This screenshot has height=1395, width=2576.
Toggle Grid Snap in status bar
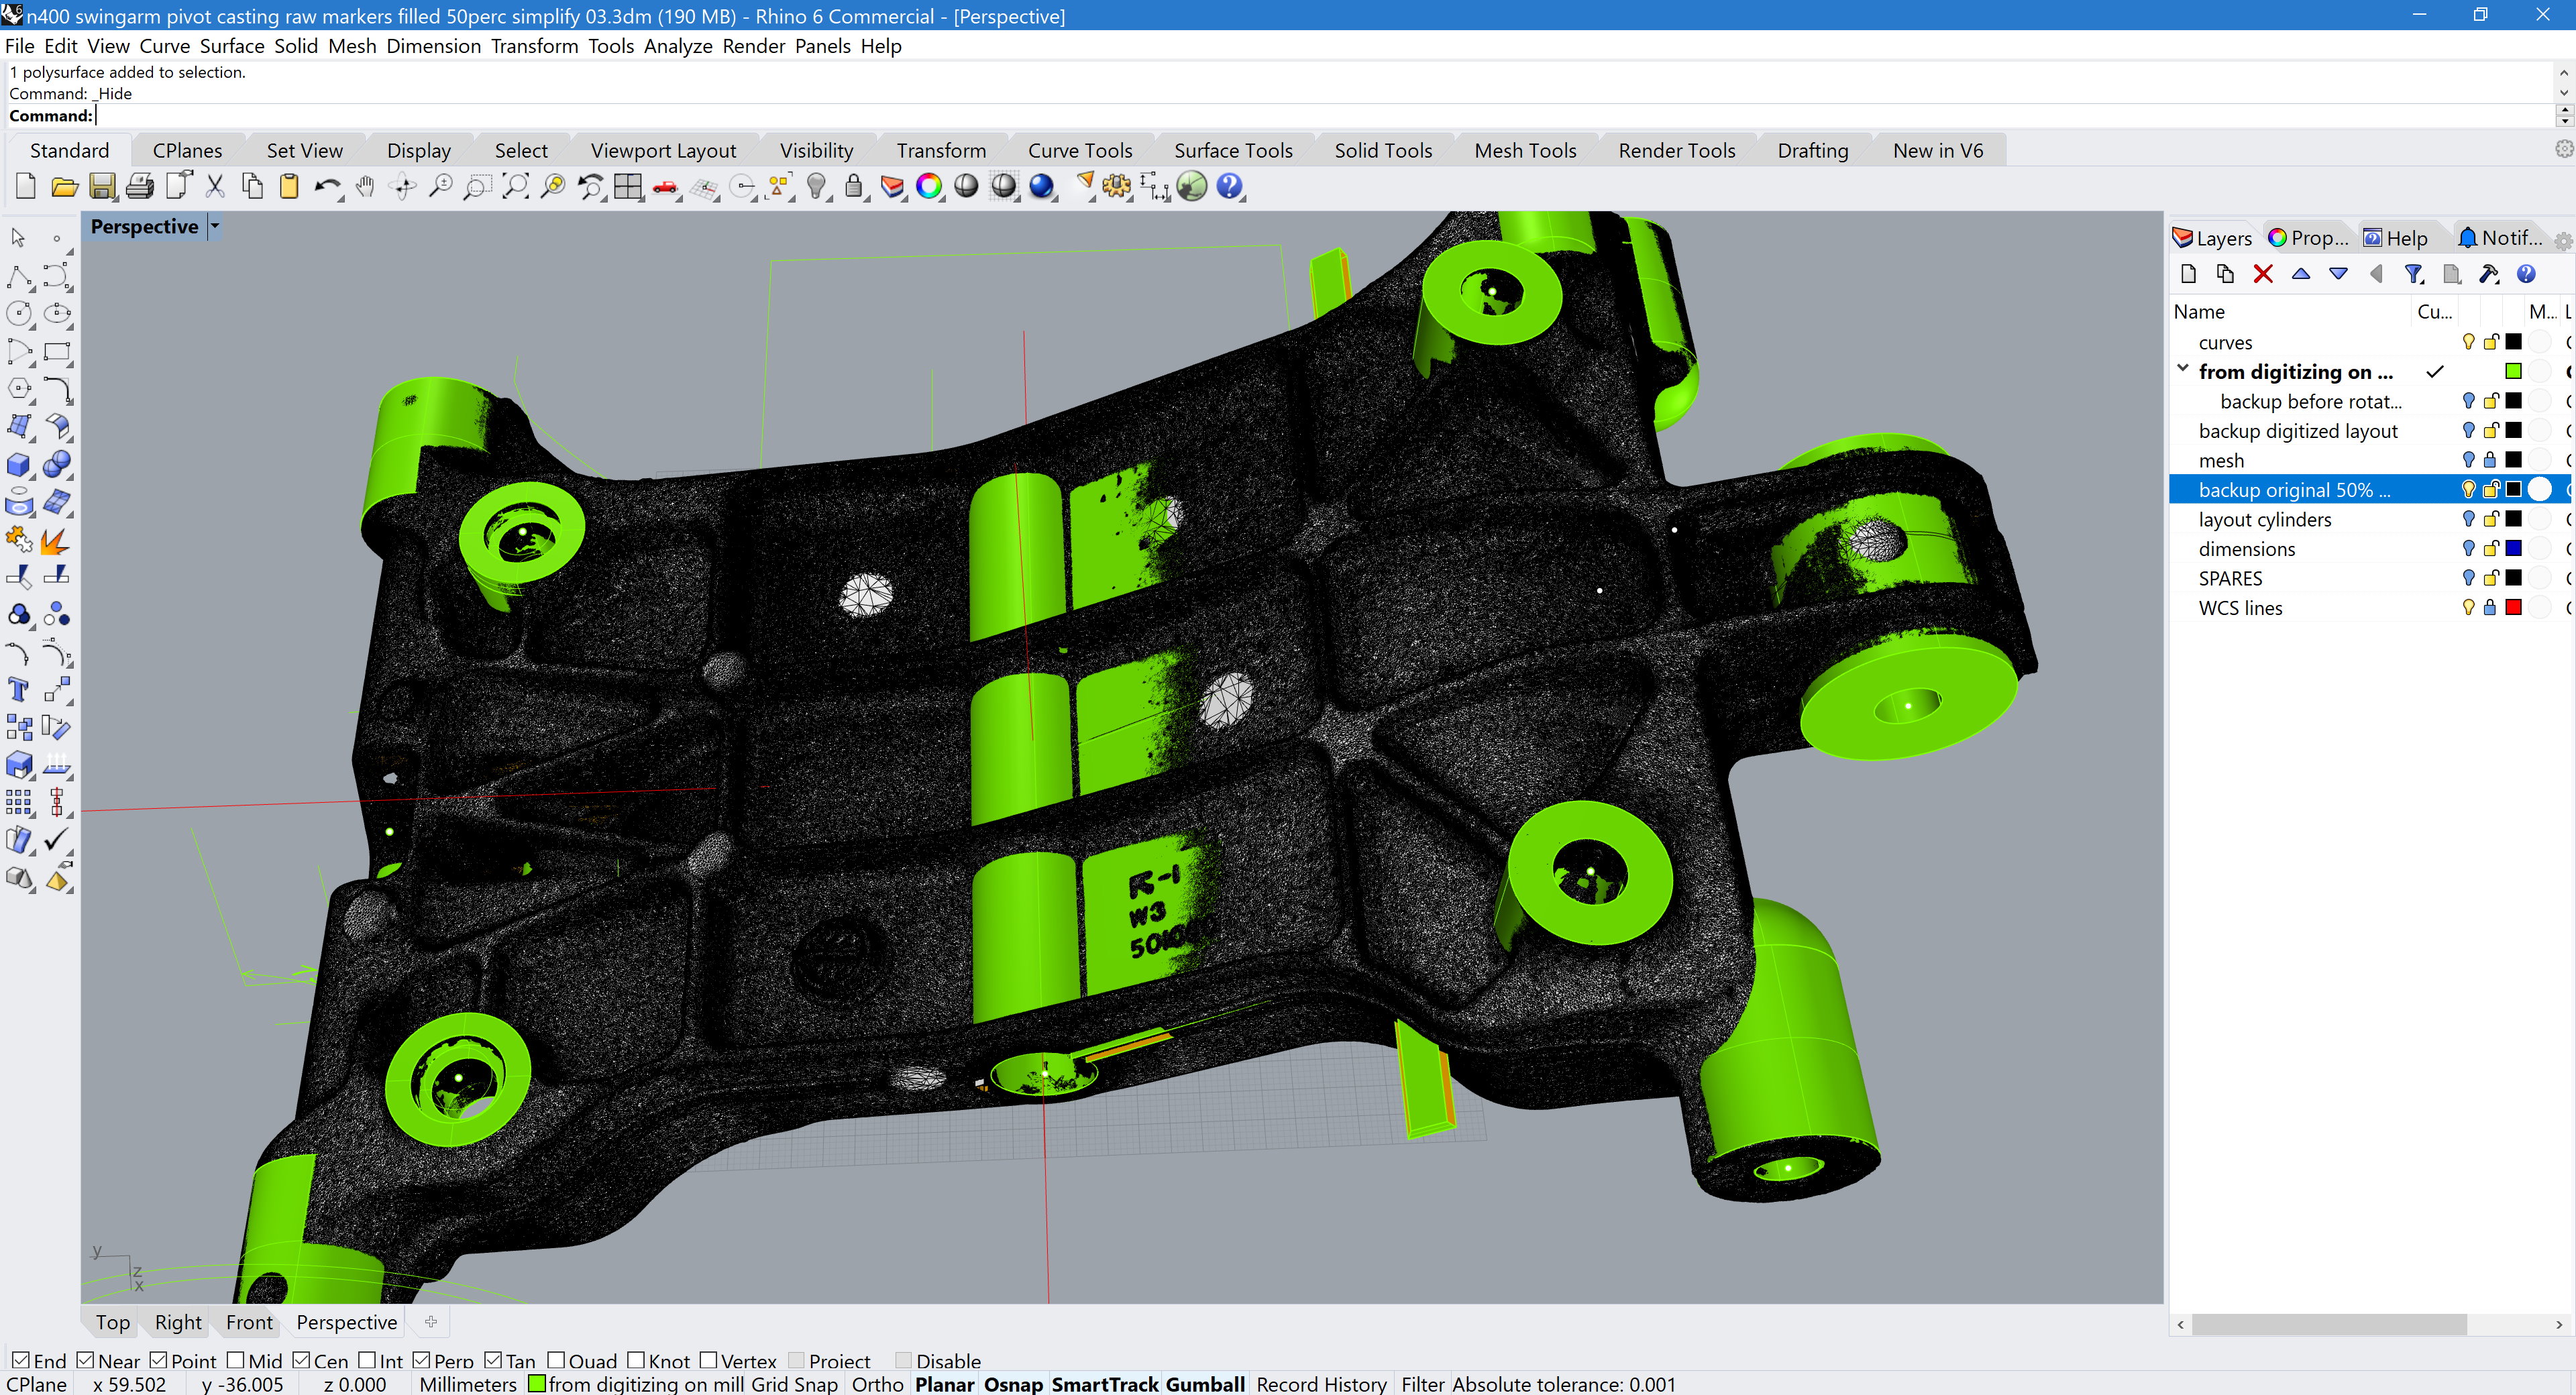click(794, 1384)
